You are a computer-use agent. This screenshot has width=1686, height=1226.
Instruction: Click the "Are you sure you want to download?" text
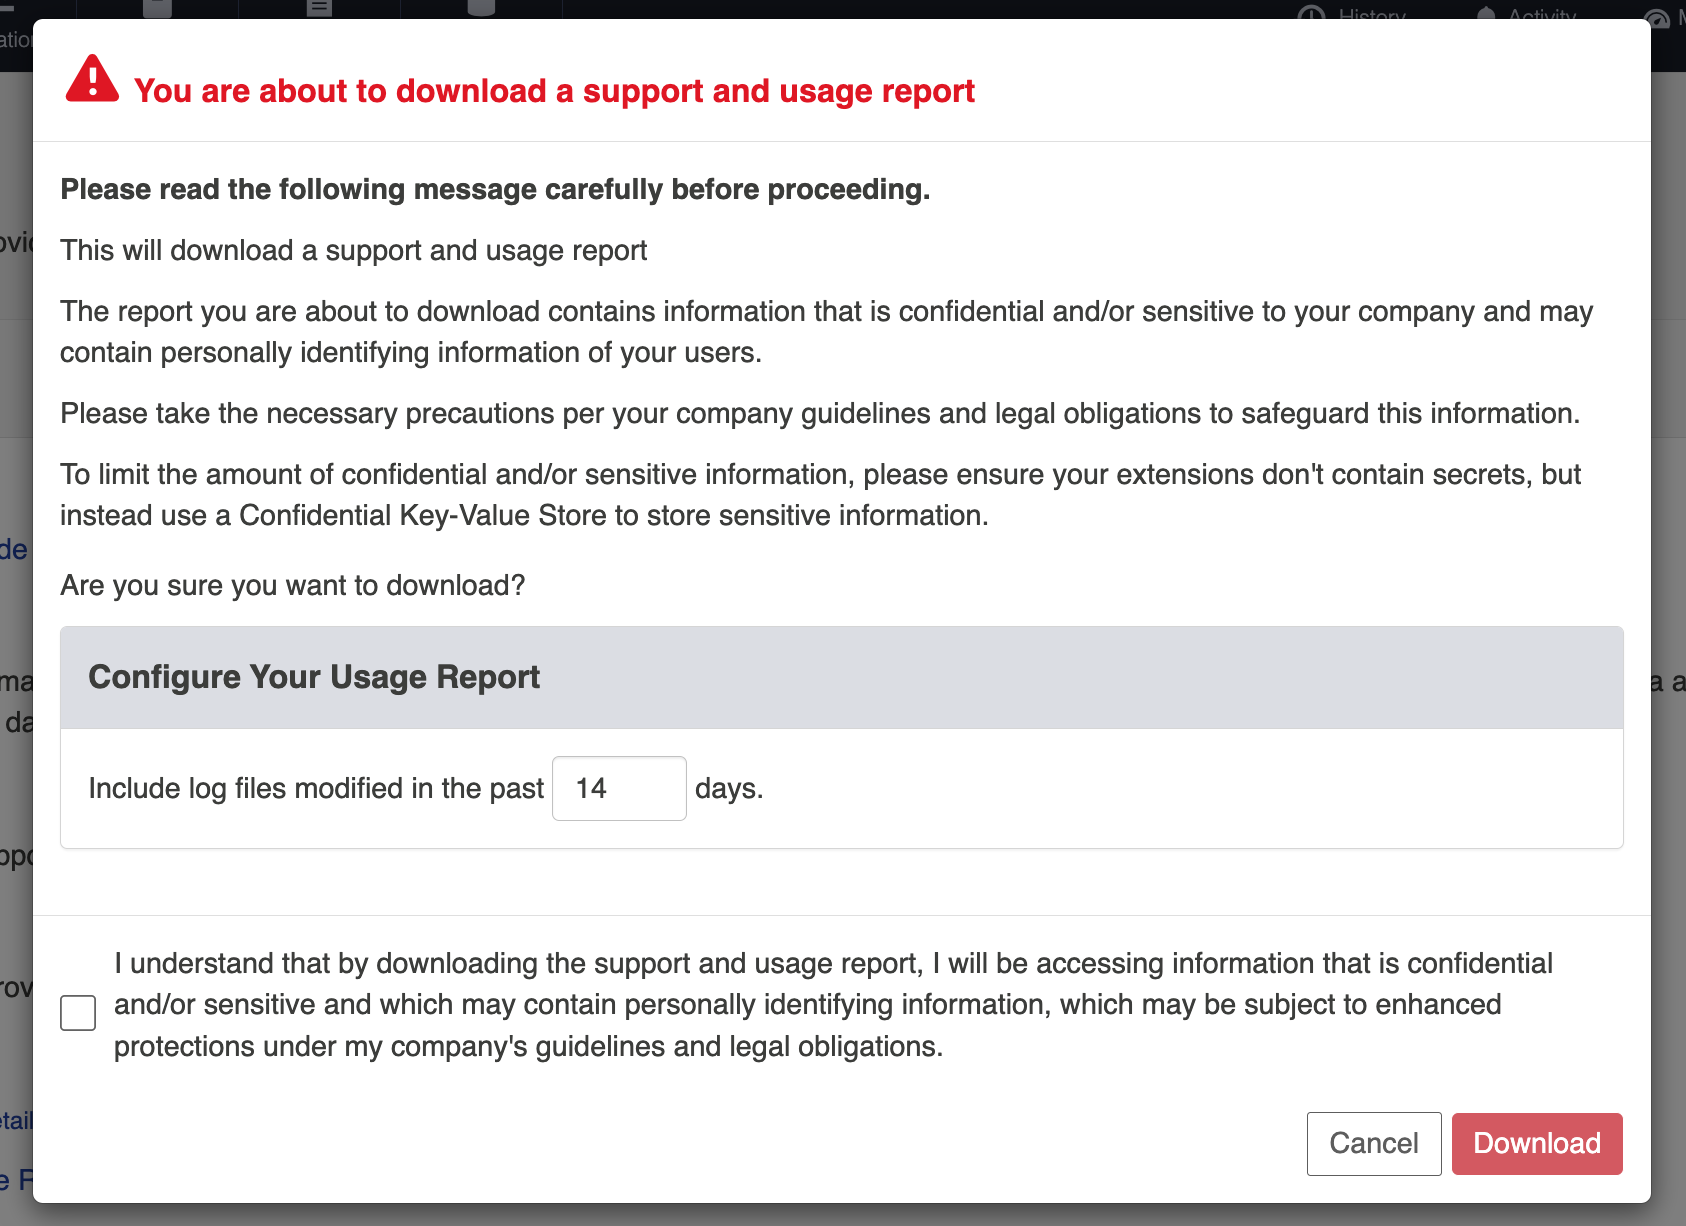tap(293, 585)
